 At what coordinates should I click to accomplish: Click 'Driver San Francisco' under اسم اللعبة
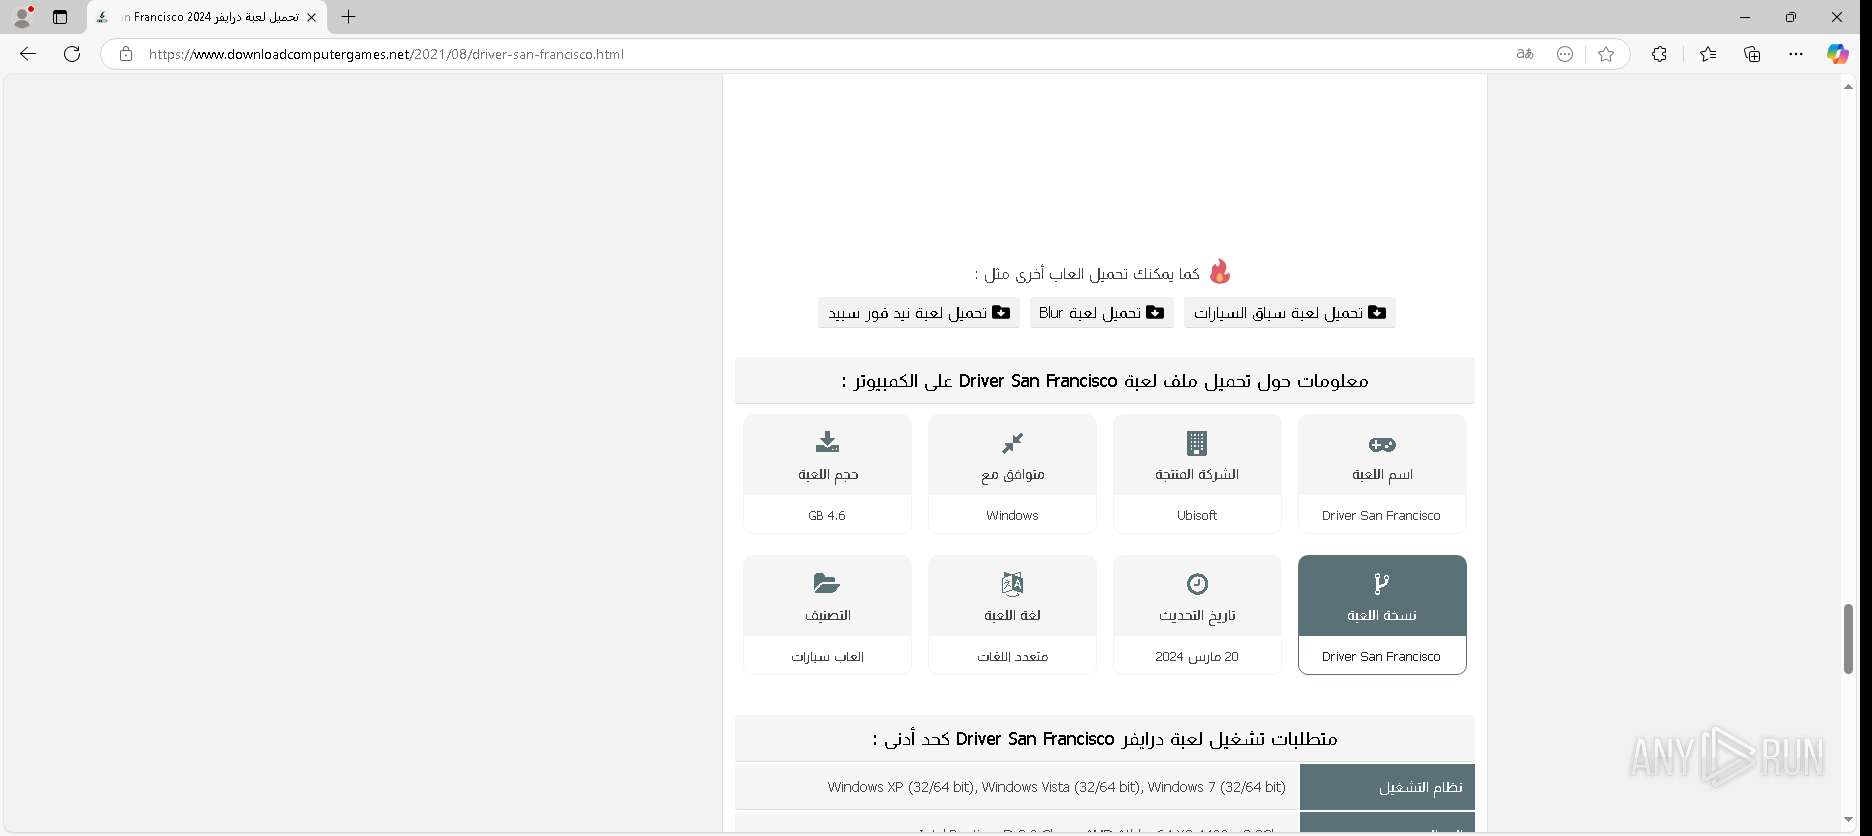pos(1381,516)
